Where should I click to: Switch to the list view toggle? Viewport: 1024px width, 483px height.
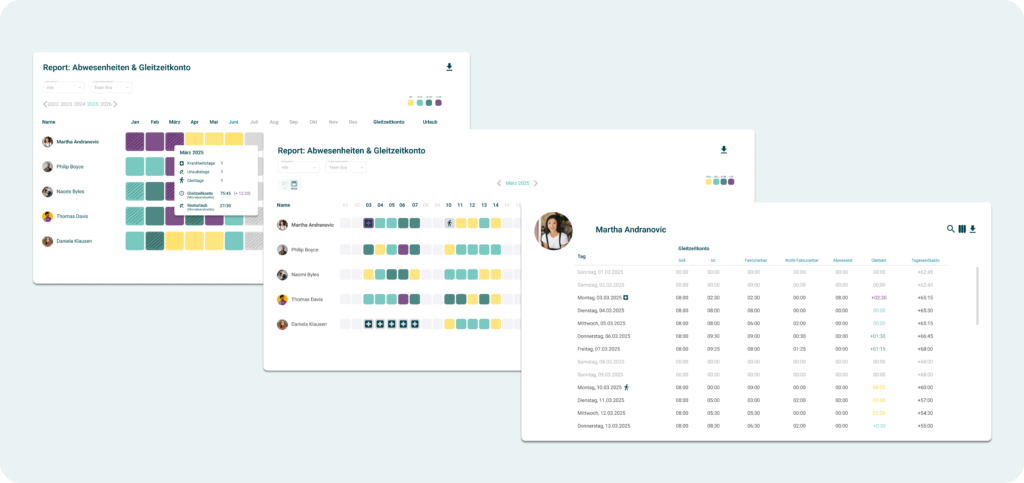[284, 184]
